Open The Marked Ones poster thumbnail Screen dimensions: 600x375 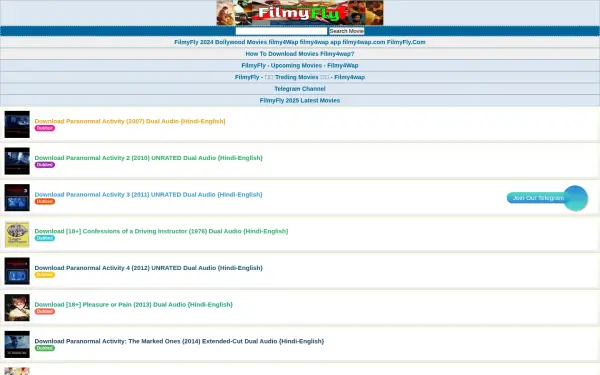tap(17, 344)
